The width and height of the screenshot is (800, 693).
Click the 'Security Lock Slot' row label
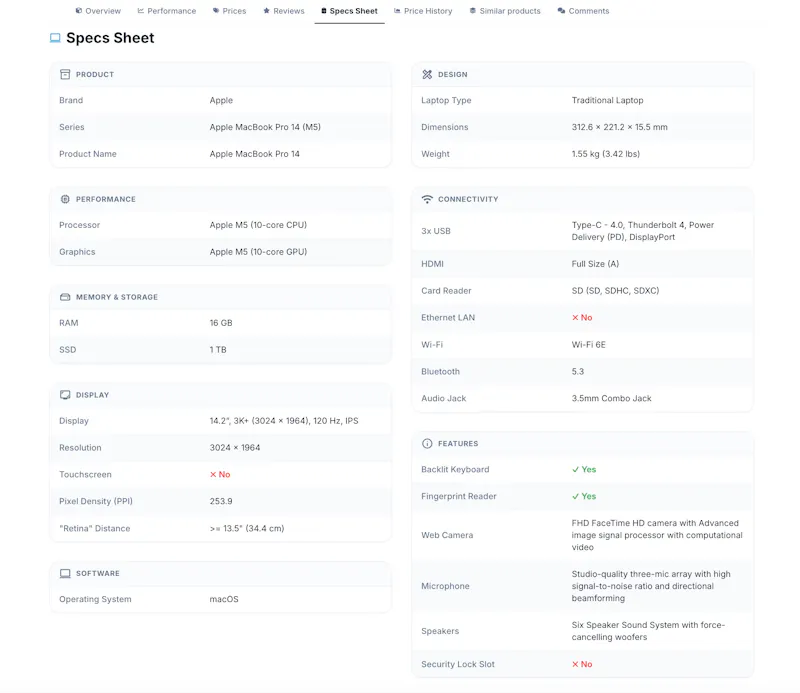click(x=458, y=664)
